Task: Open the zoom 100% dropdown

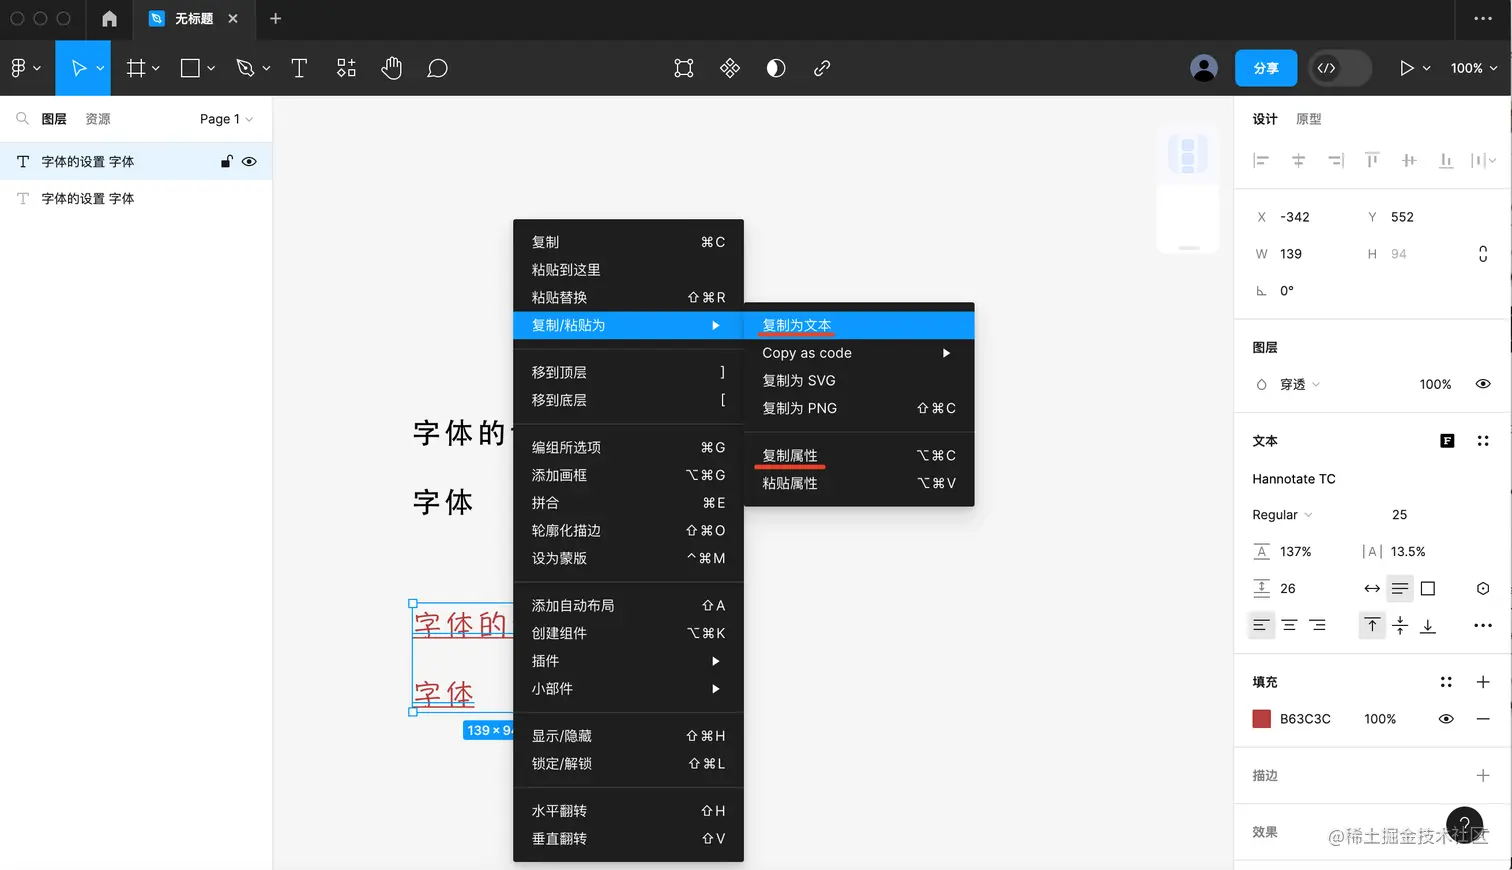Action: [1474, 68]
